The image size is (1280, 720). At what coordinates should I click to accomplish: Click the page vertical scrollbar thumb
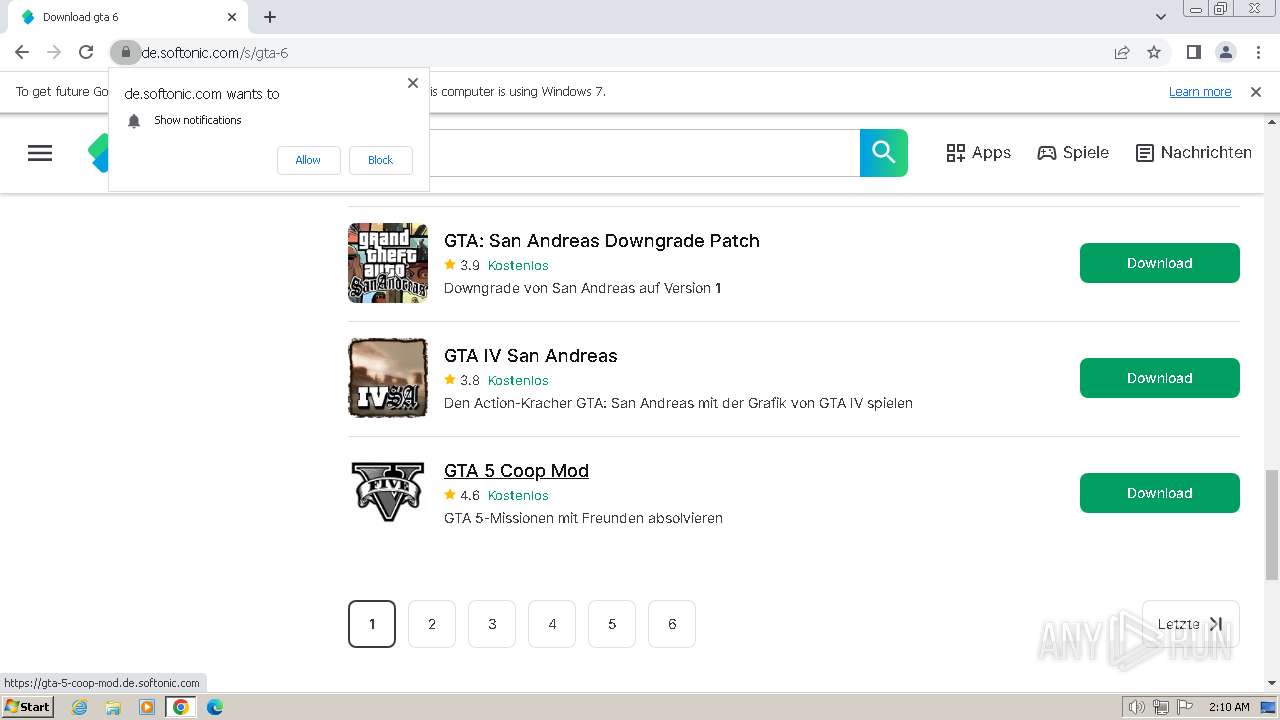click(x=1272, y=524)
